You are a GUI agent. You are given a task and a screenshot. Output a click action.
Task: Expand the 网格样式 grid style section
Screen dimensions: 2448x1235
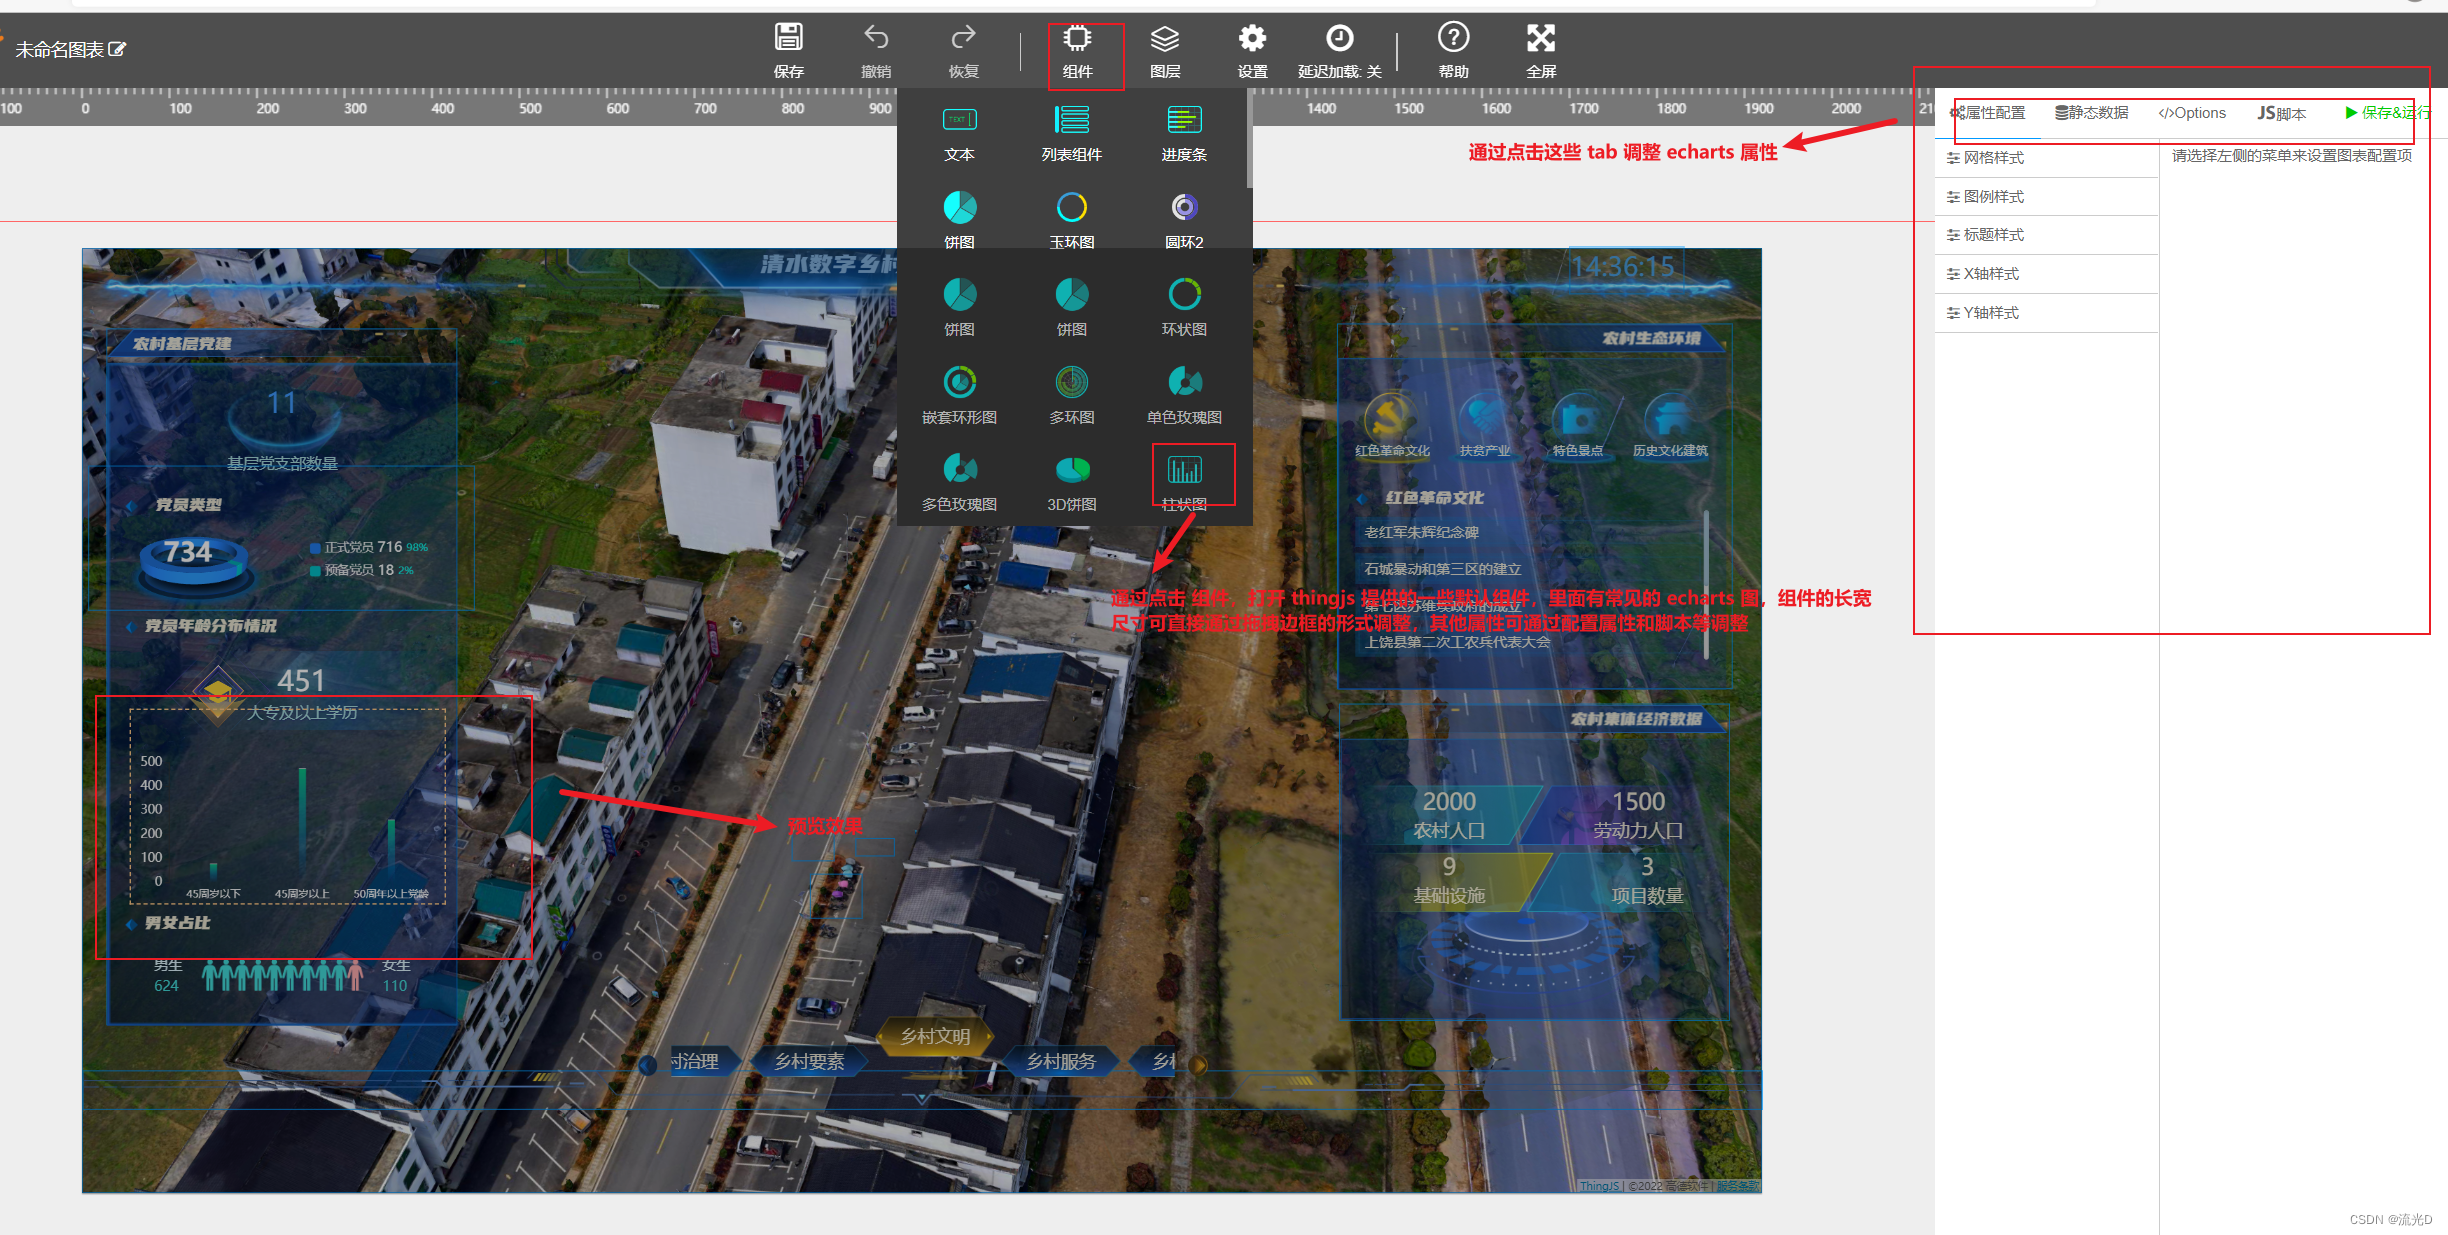(x=1993, y=158)
